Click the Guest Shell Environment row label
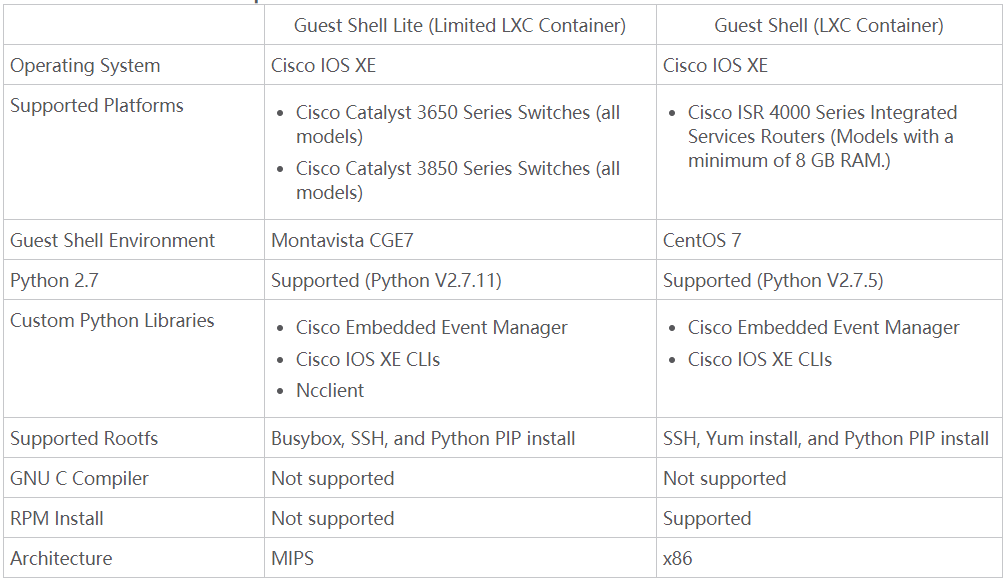 click(x=112, y=240)
